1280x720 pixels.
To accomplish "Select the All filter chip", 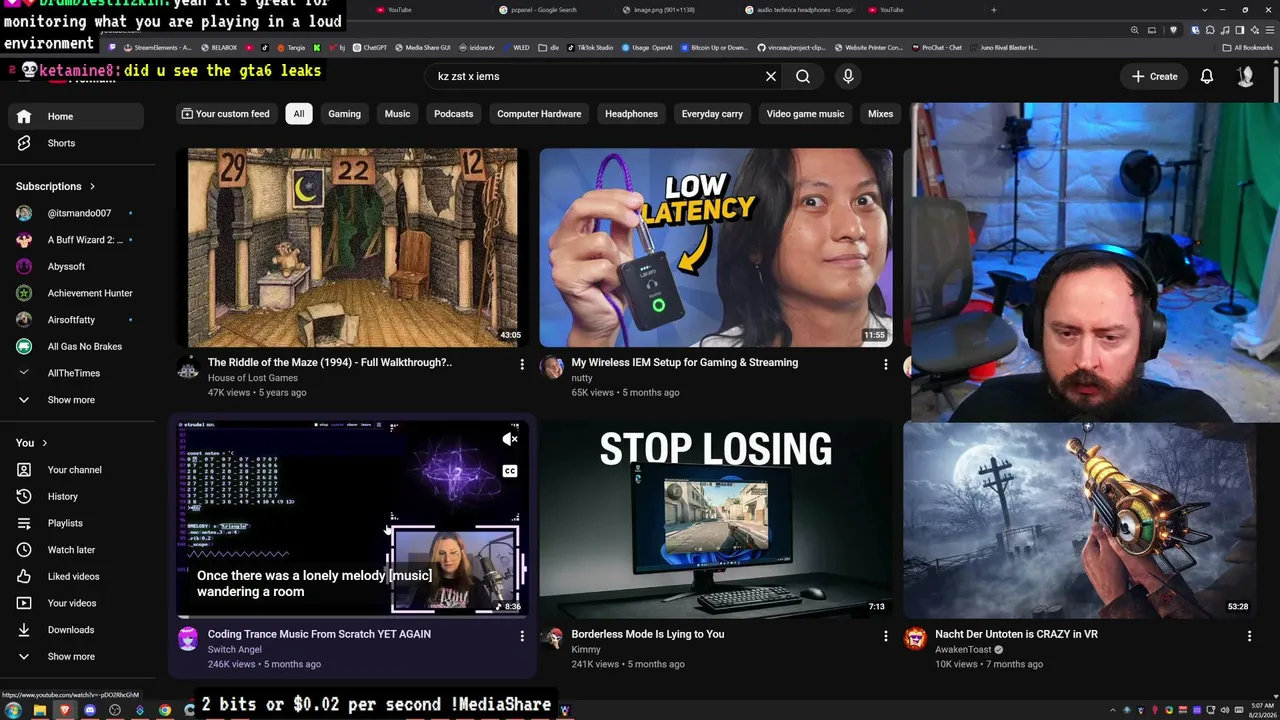I will [x=298, y=114].
